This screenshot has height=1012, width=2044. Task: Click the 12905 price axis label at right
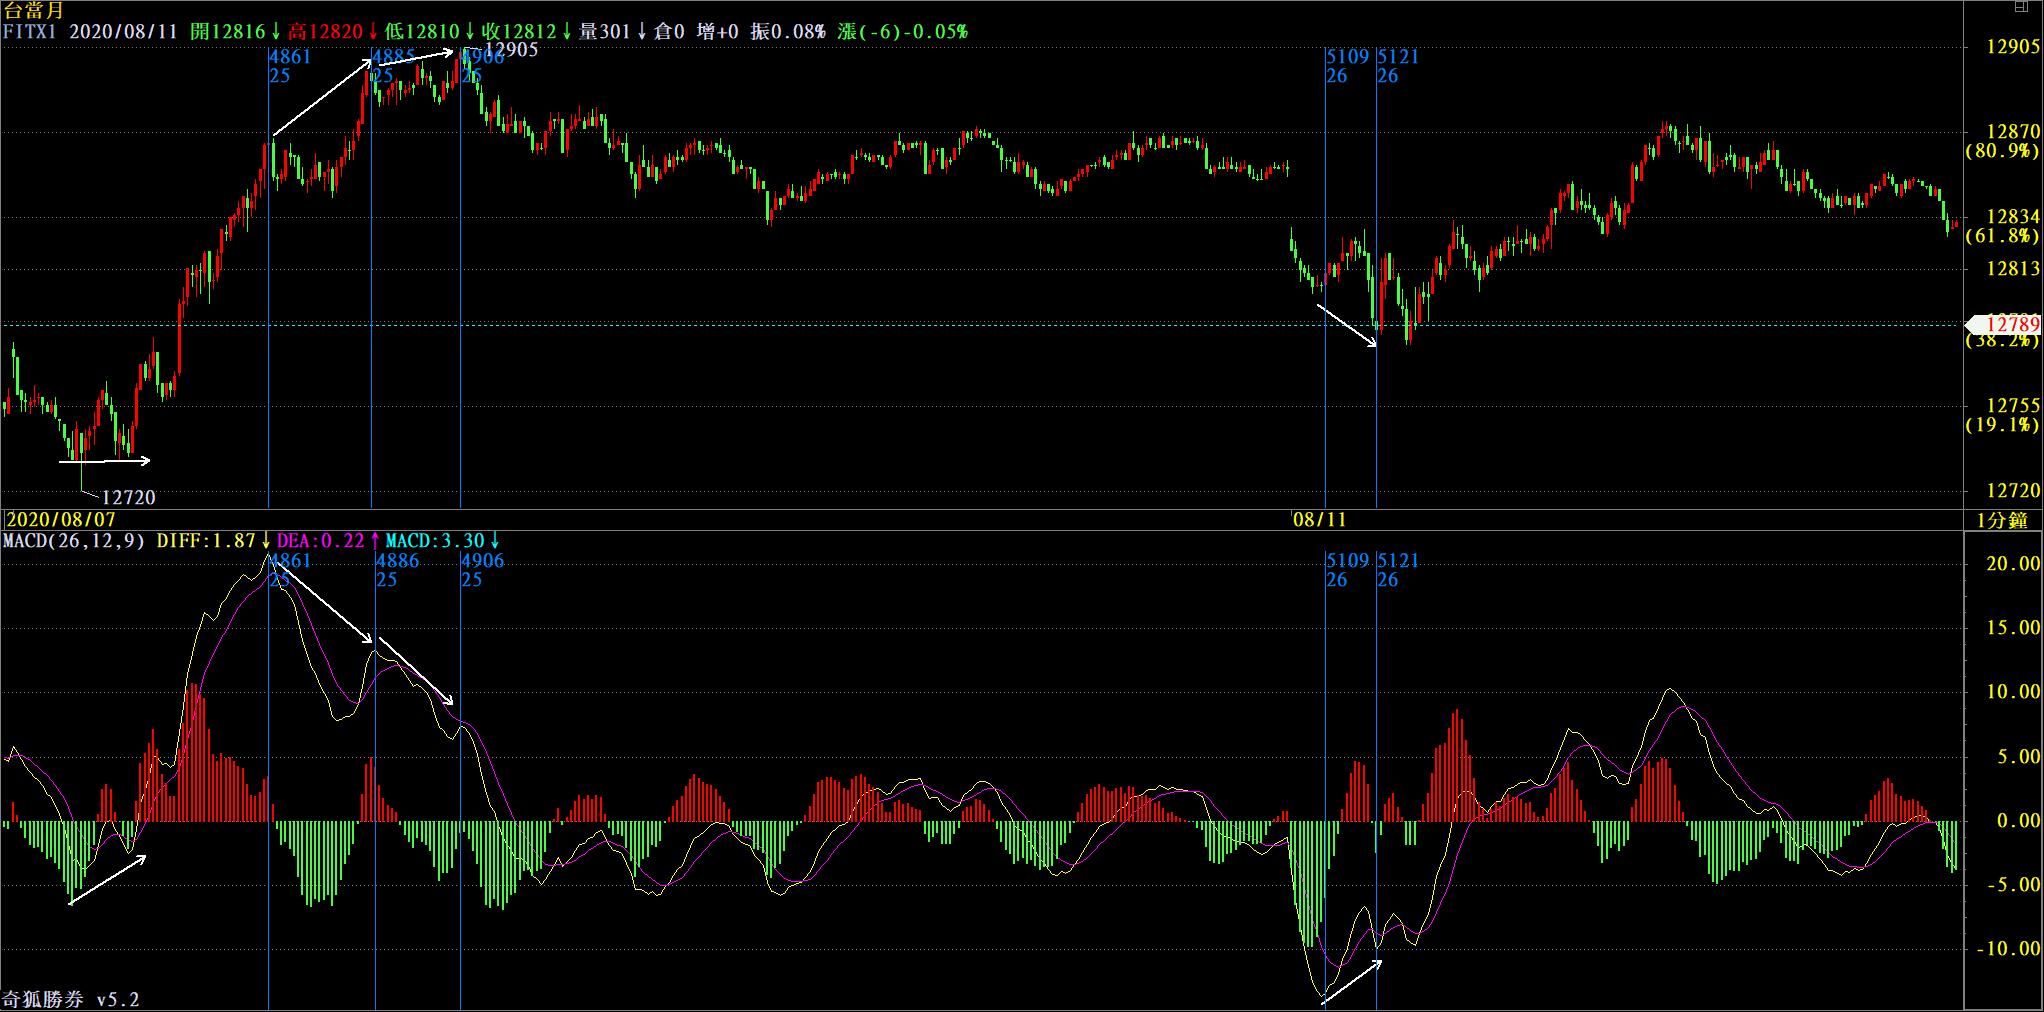click(2012, 46)
